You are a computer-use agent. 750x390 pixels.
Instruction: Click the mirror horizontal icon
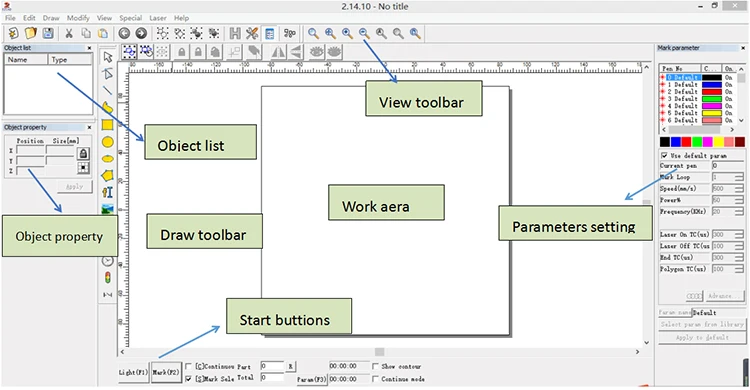tap(278, 52)
